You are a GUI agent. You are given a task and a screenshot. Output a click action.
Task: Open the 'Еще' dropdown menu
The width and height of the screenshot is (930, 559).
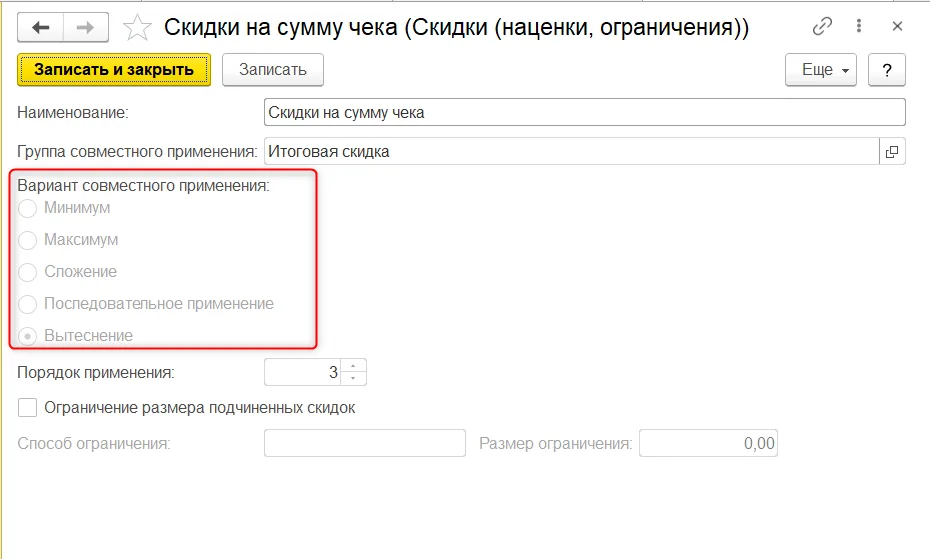point(821,69)
